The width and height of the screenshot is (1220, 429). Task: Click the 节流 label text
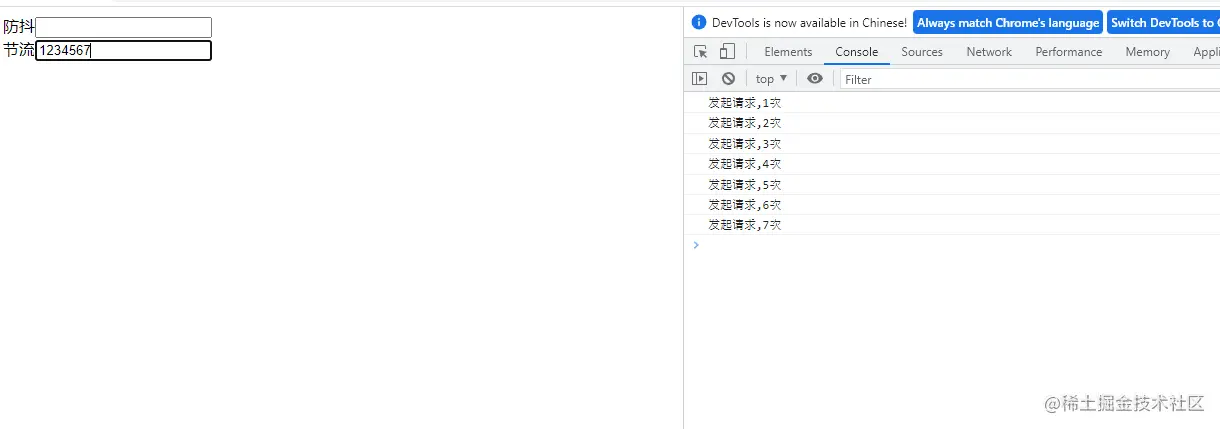tap(19, 50)
